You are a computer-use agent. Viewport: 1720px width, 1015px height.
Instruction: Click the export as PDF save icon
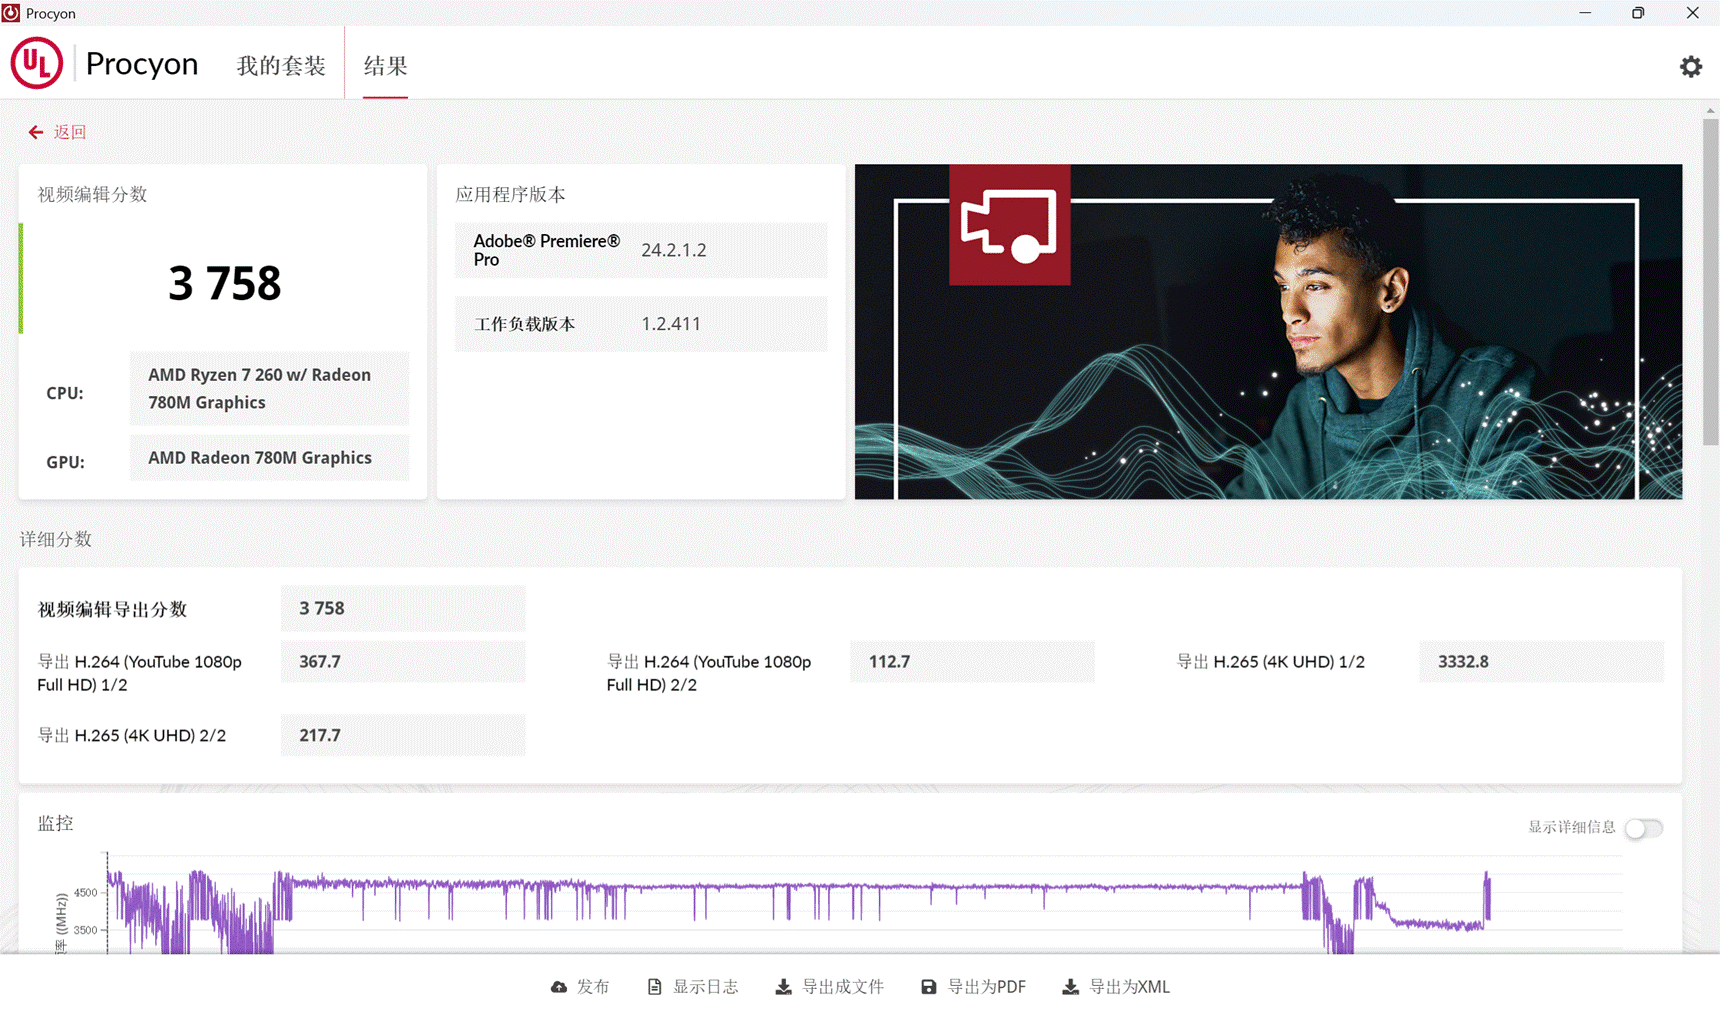click(x=929, y=987)
